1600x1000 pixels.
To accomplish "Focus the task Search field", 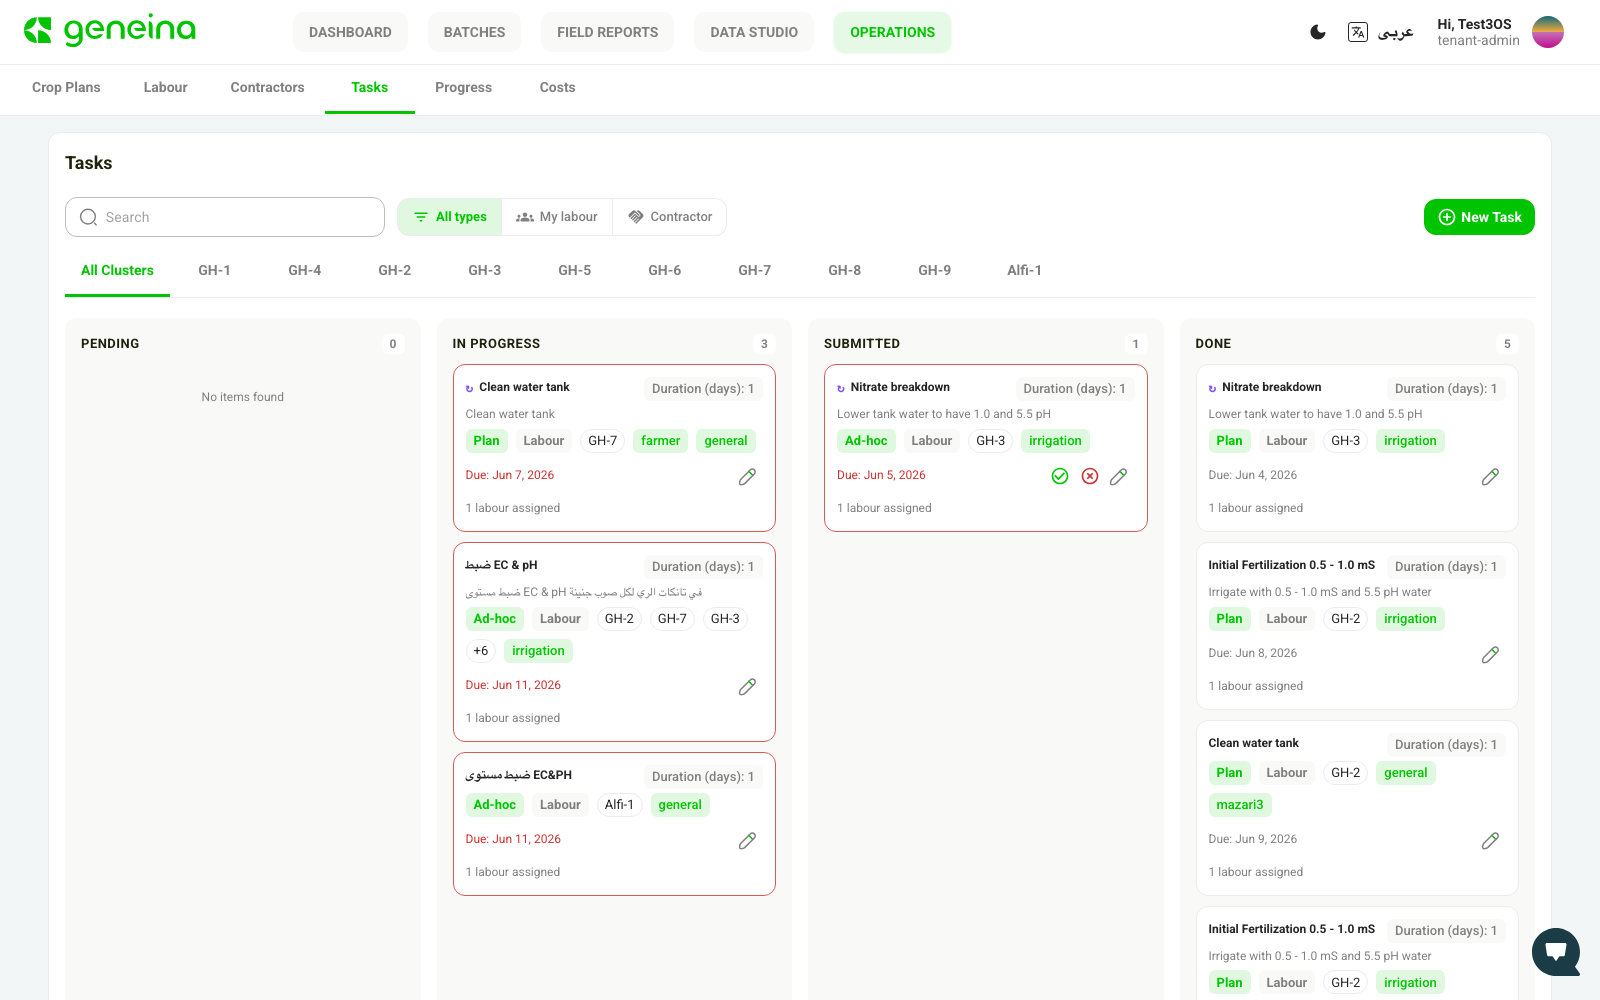I will click(x=225, y=217).
